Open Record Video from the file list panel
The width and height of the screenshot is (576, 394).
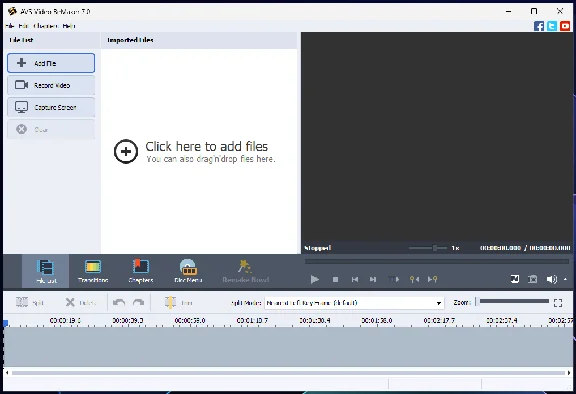point(51,85)
